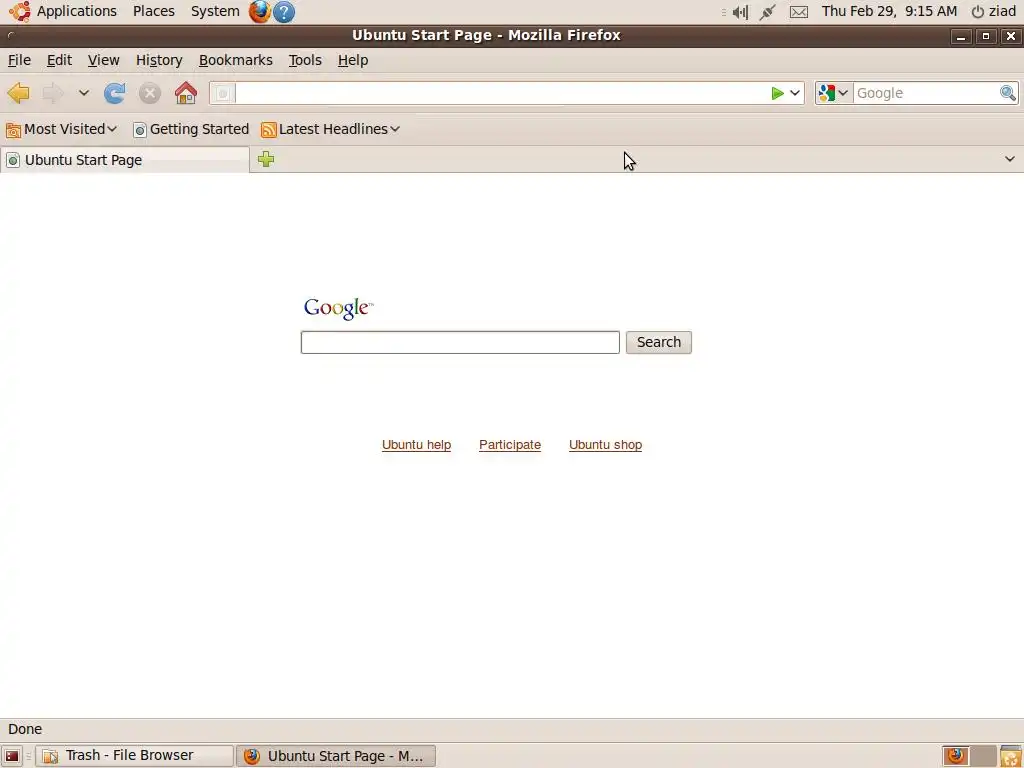1024x768 pixels.
Task: Click the Google search box on page
Action: tap(460, 342)
